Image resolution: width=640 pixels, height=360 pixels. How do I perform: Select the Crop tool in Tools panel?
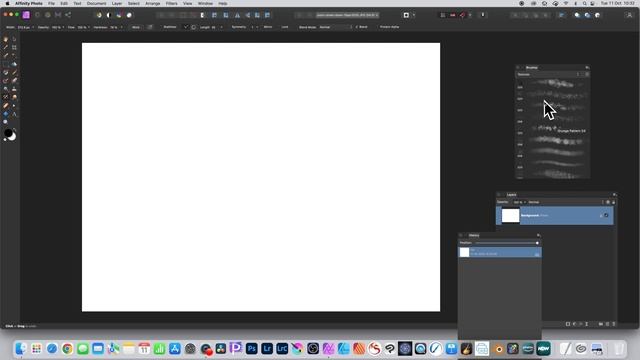14,47
